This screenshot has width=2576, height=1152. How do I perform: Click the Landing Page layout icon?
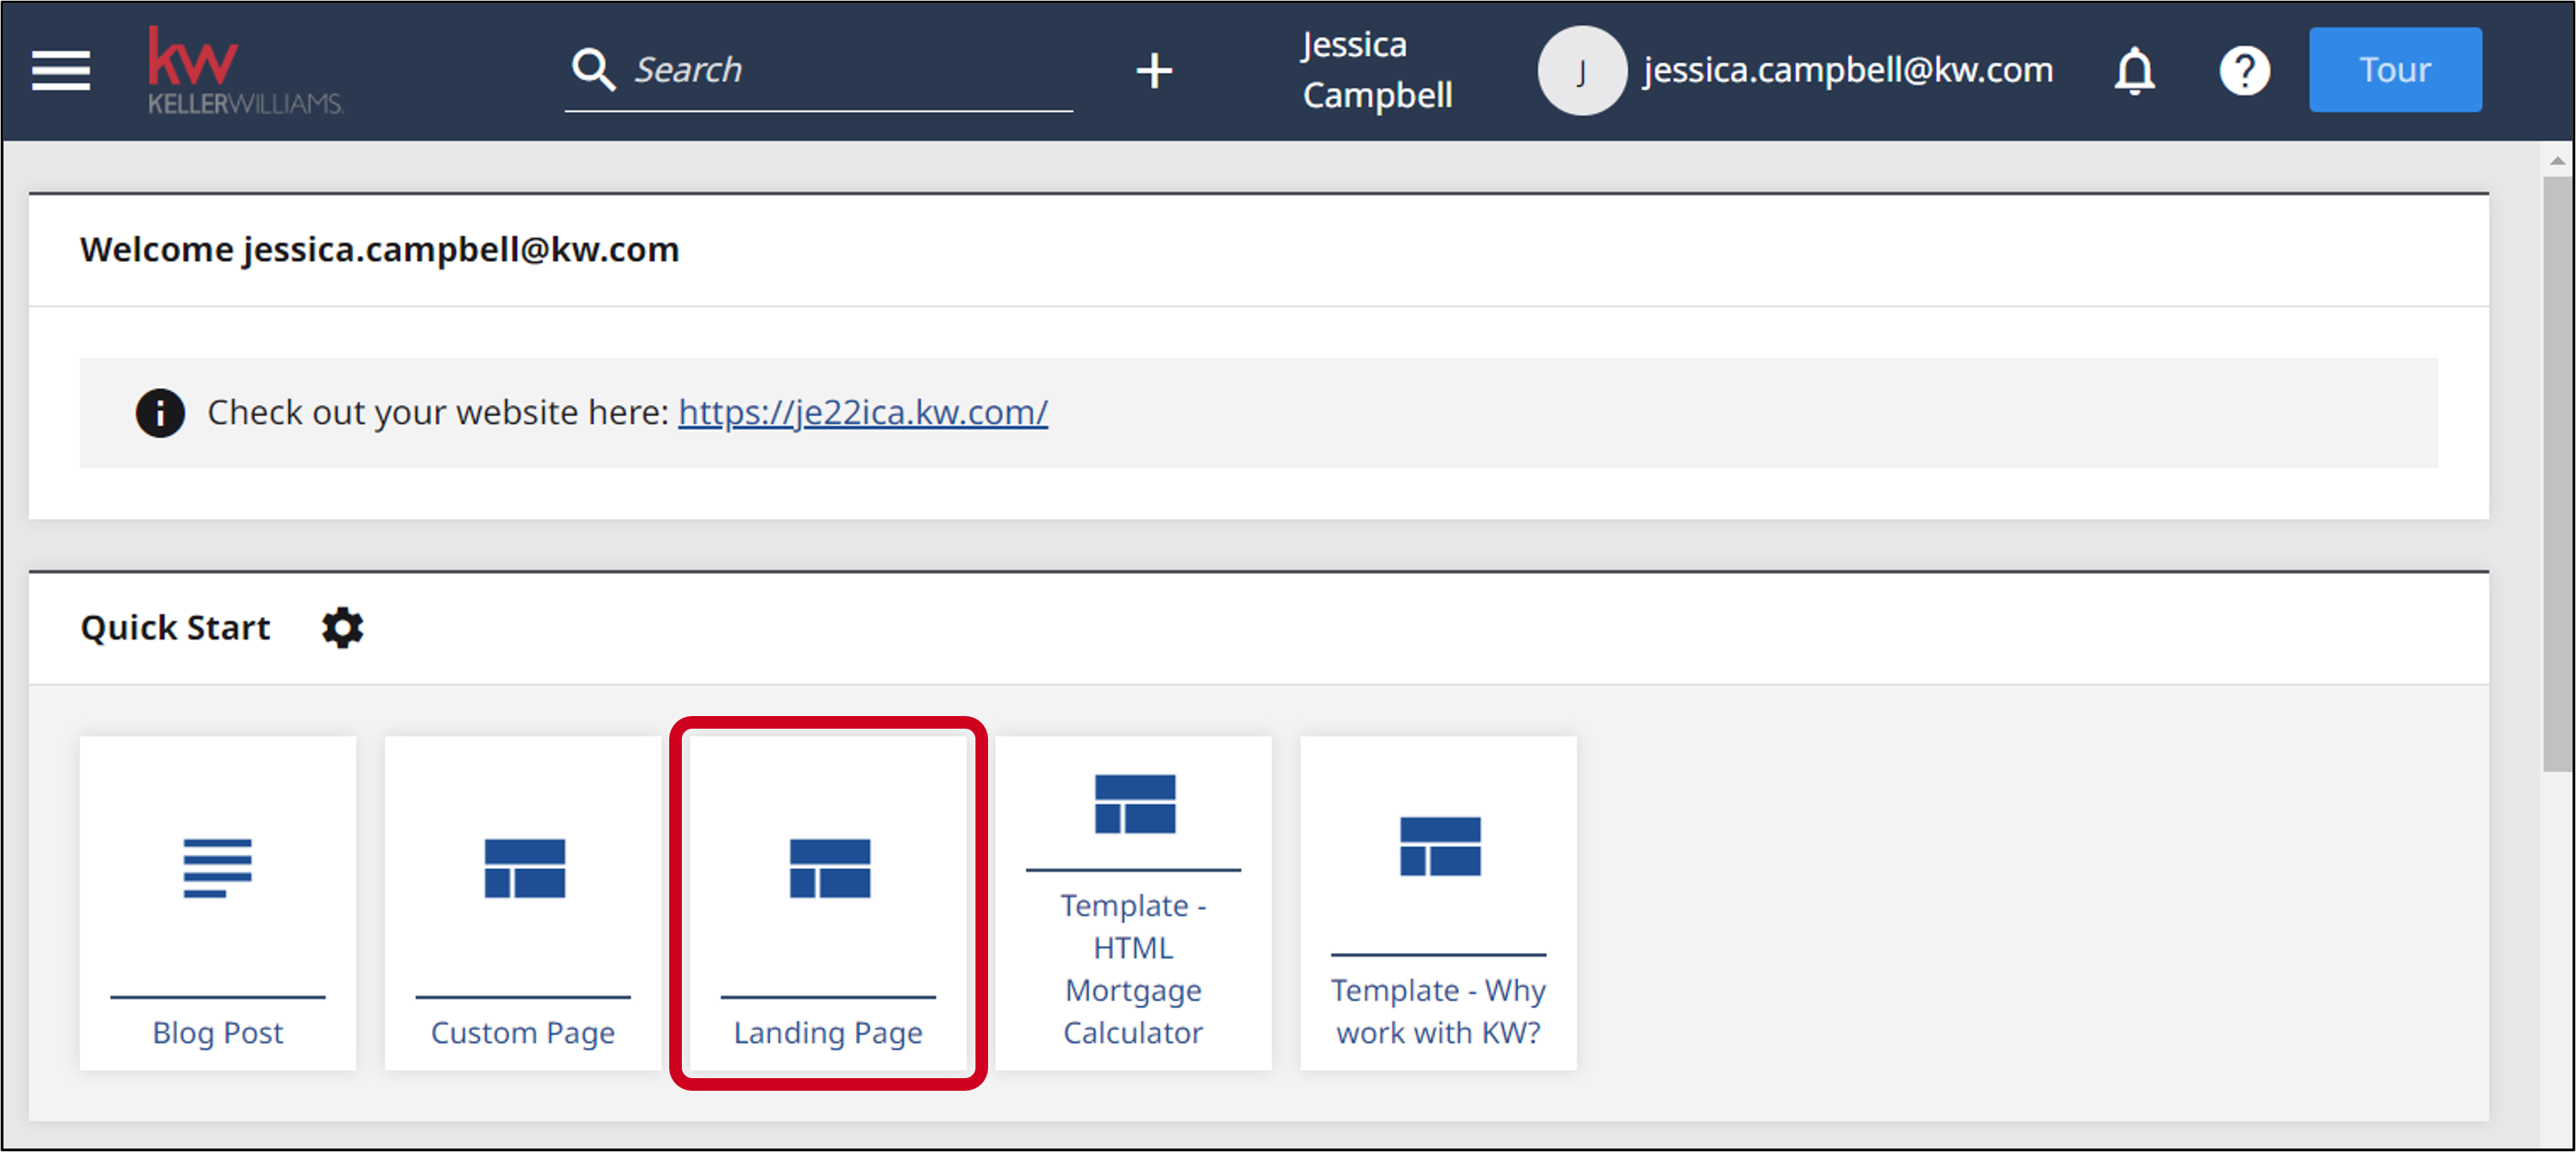coord(829,868)
